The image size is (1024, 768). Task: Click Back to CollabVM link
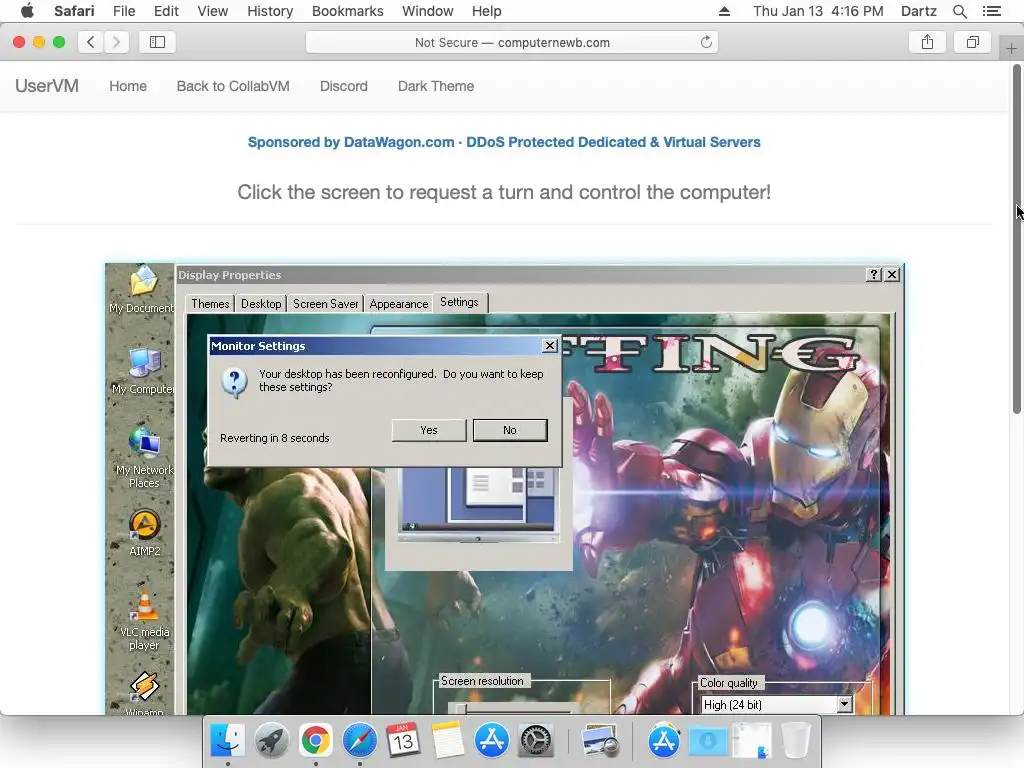click(233, 86)
